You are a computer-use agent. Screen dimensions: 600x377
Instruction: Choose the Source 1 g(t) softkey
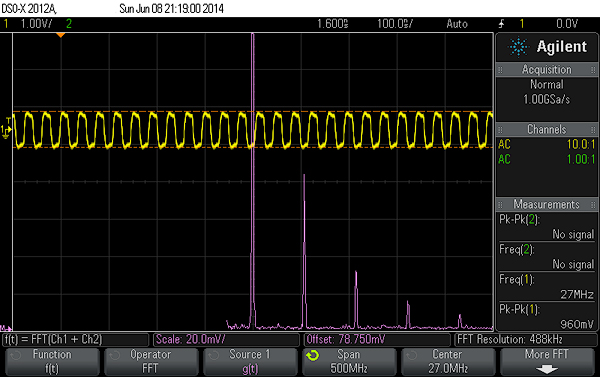[x=250, y=361]
